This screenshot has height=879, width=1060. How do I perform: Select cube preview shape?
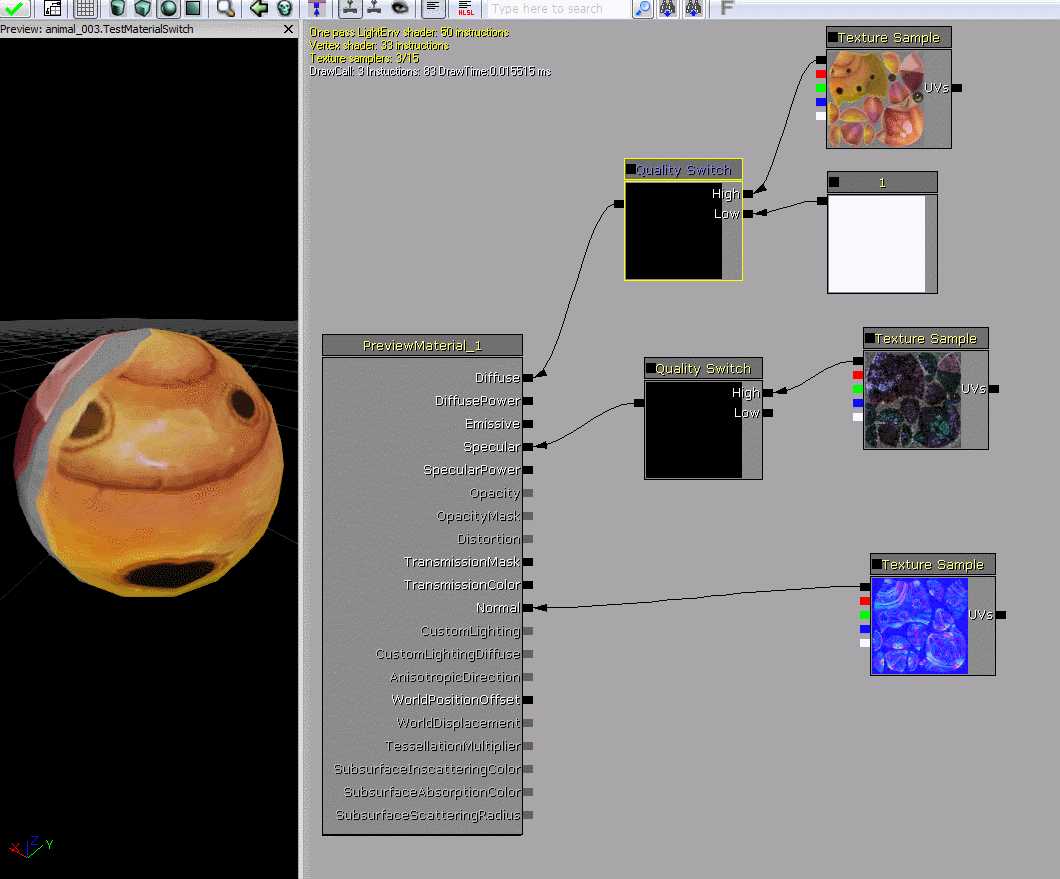click(x=143, y=8)
